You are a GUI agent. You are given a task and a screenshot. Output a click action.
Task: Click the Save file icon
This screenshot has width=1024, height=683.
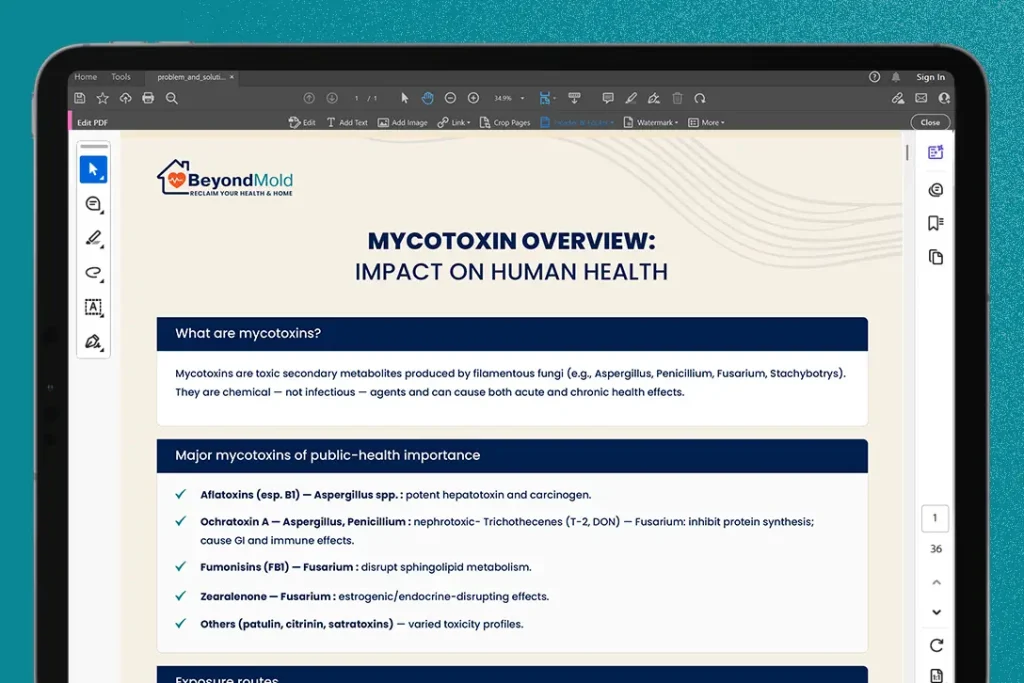80,98
